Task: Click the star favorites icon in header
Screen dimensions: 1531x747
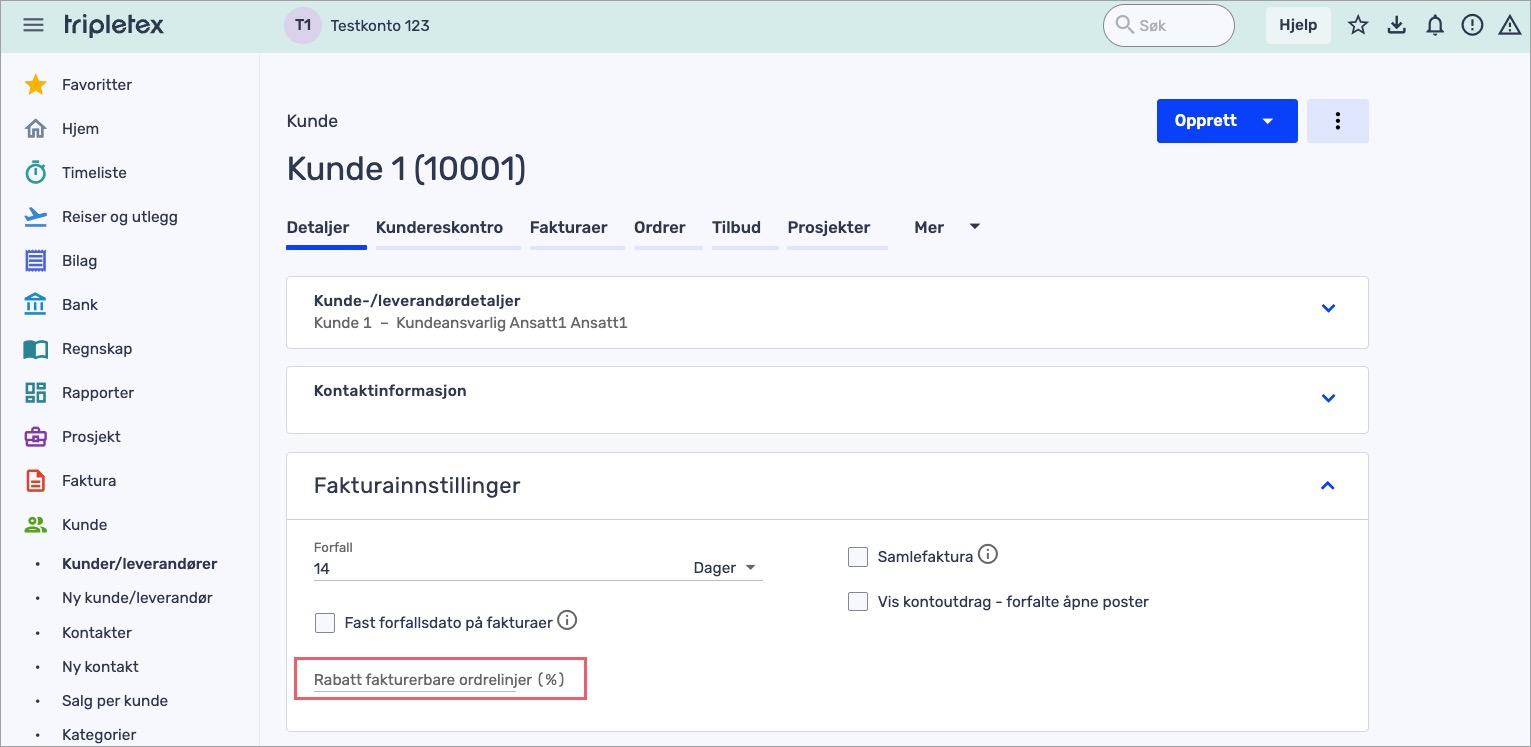Action: [1358, 26]
